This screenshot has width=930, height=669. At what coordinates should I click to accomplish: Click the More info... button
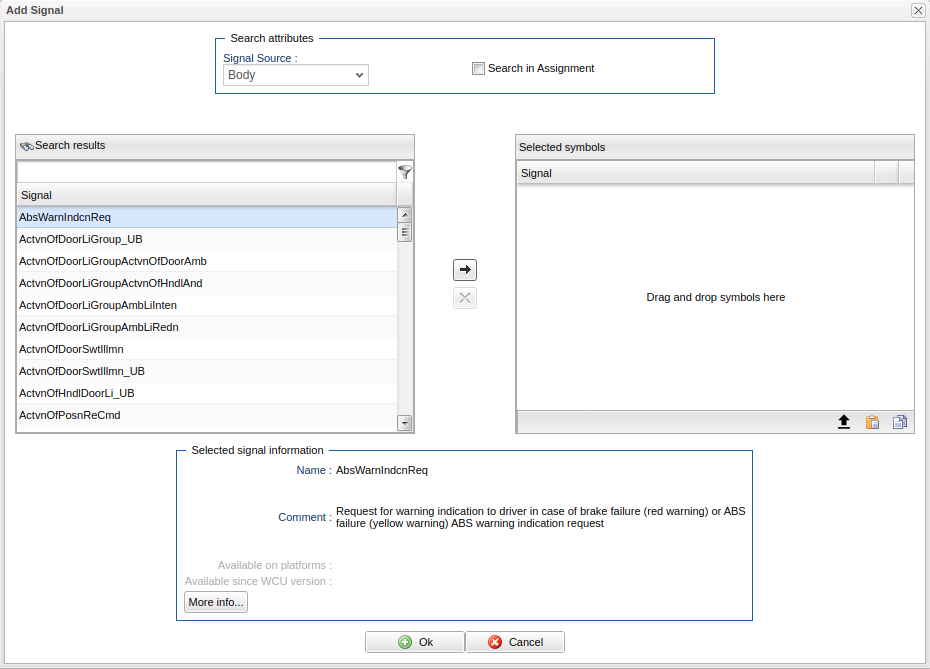pos(215,602)
